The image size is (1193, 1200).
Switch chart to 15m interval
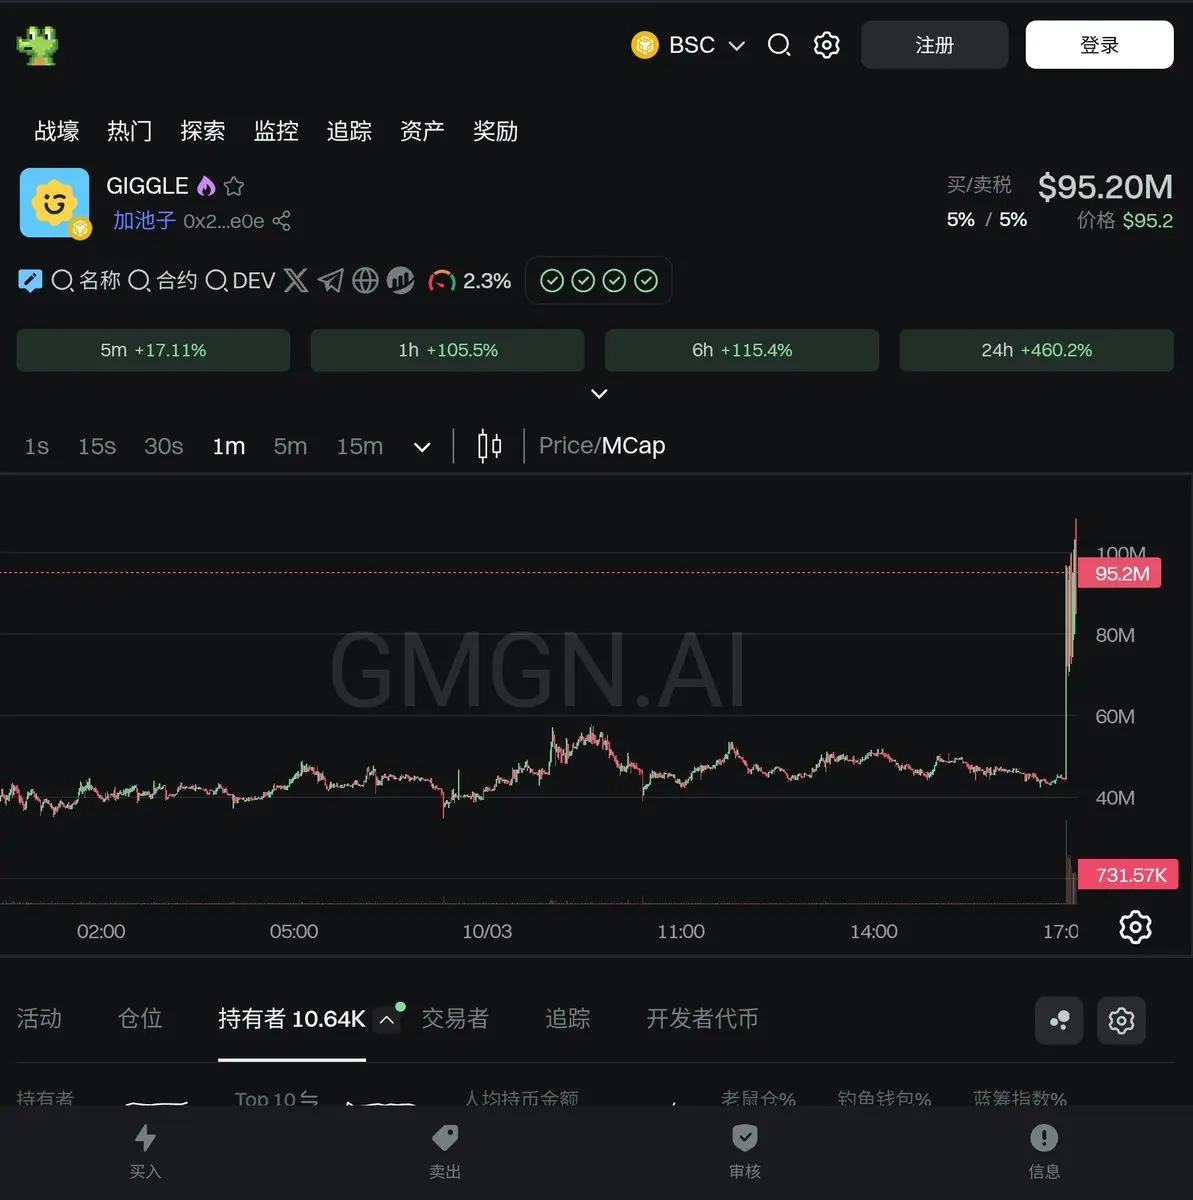[360, 446]
